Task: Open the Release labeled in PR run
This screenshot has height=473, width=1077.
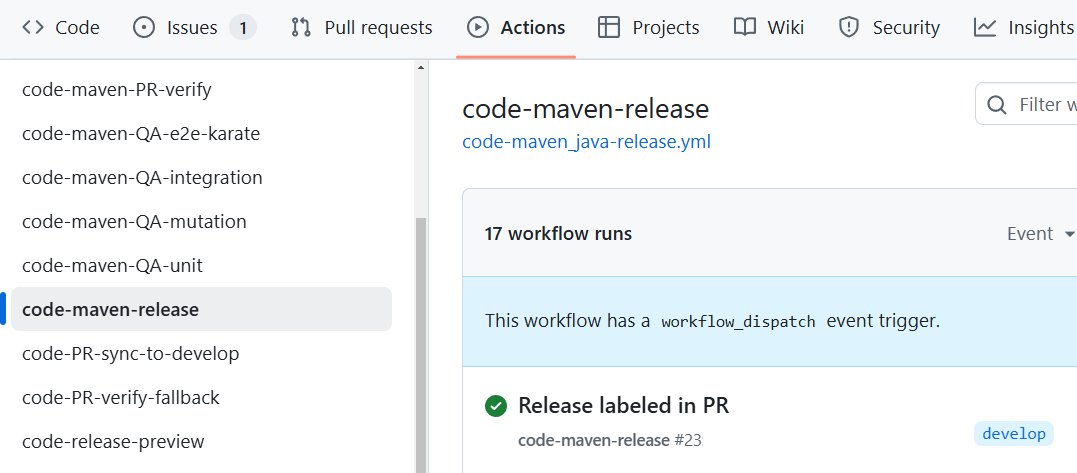Action: point(623,405)
